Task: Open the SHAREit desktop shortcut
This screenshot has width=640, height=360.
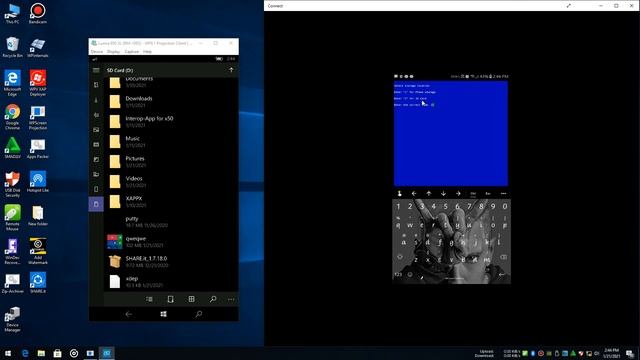Action: coord(38,283)
